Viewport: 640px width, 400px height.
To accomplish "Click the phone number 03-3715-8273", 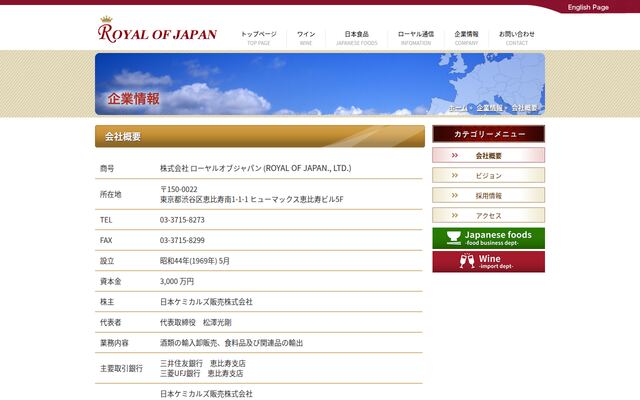I will click(182, 220).
